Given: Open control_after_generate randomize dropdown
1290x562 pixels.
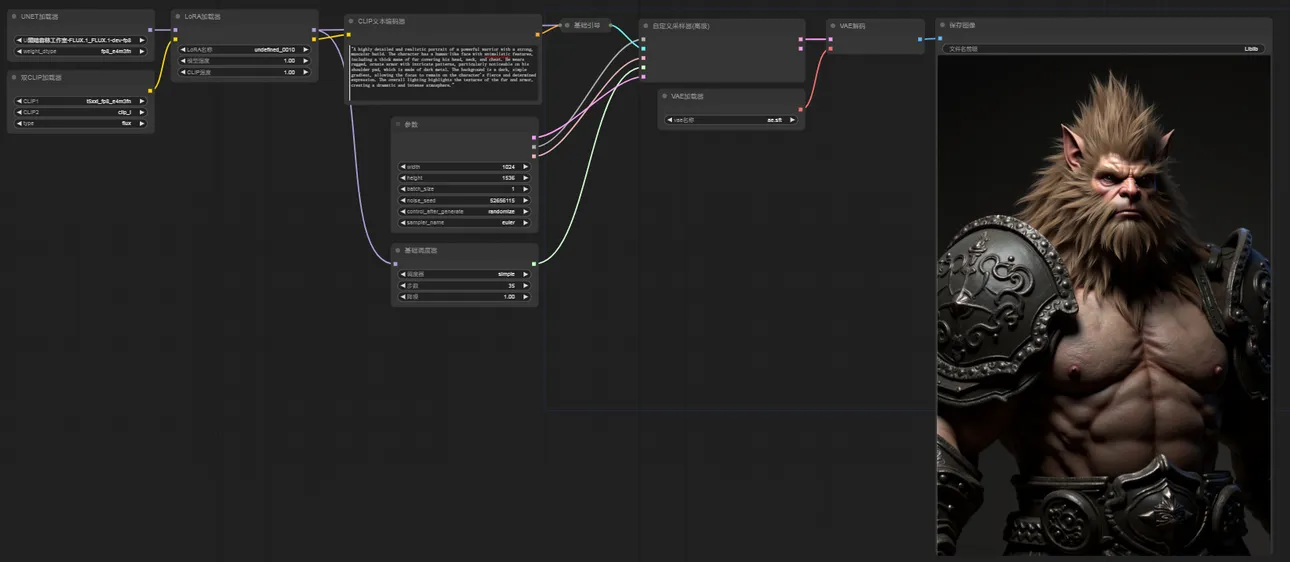Looking at the screenshot, I should [464, 211].
